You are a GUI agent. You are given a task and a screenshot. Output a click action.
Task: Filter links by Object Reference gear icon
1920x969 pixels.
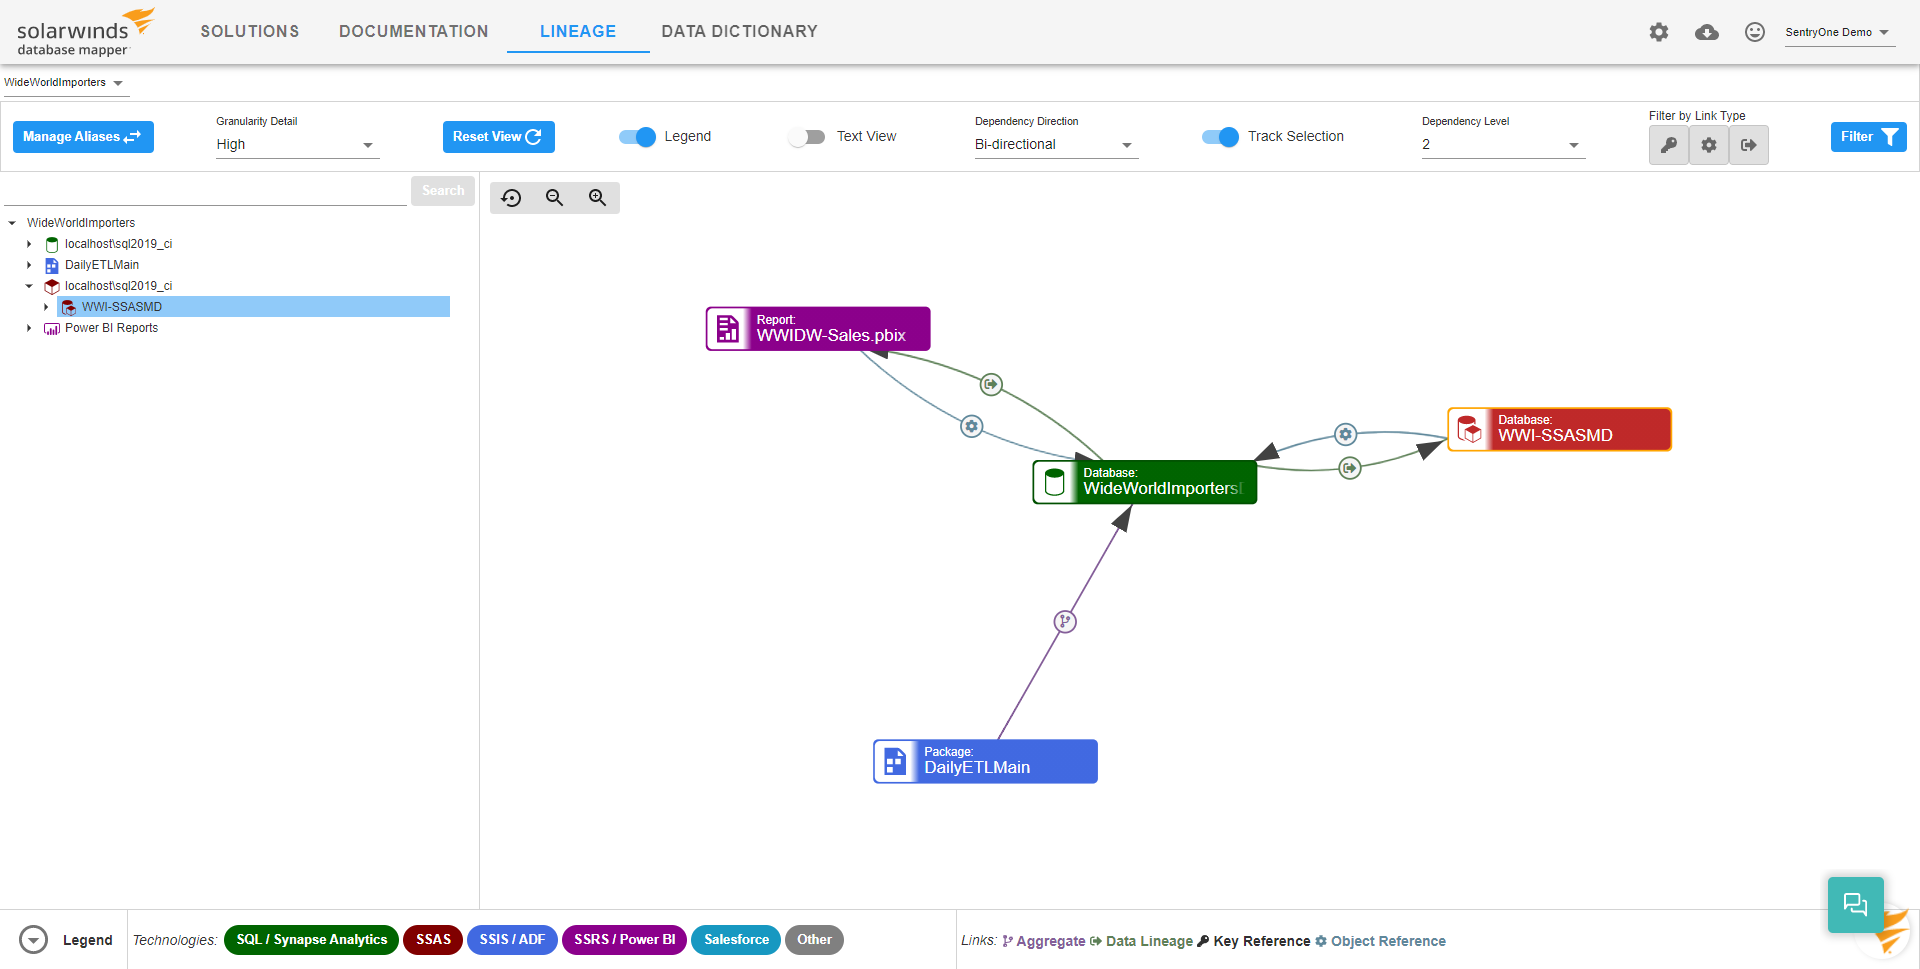[x=1709, y=145]
